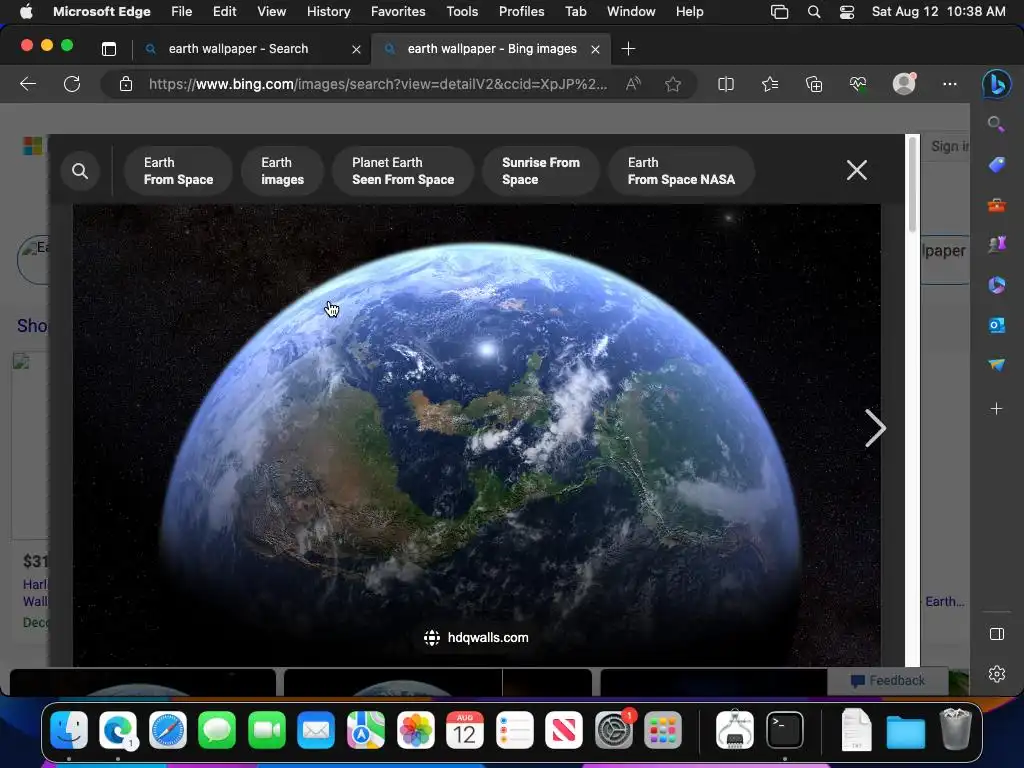Open the Tools menu
The image size is (1024, 768).
point(462,12)
